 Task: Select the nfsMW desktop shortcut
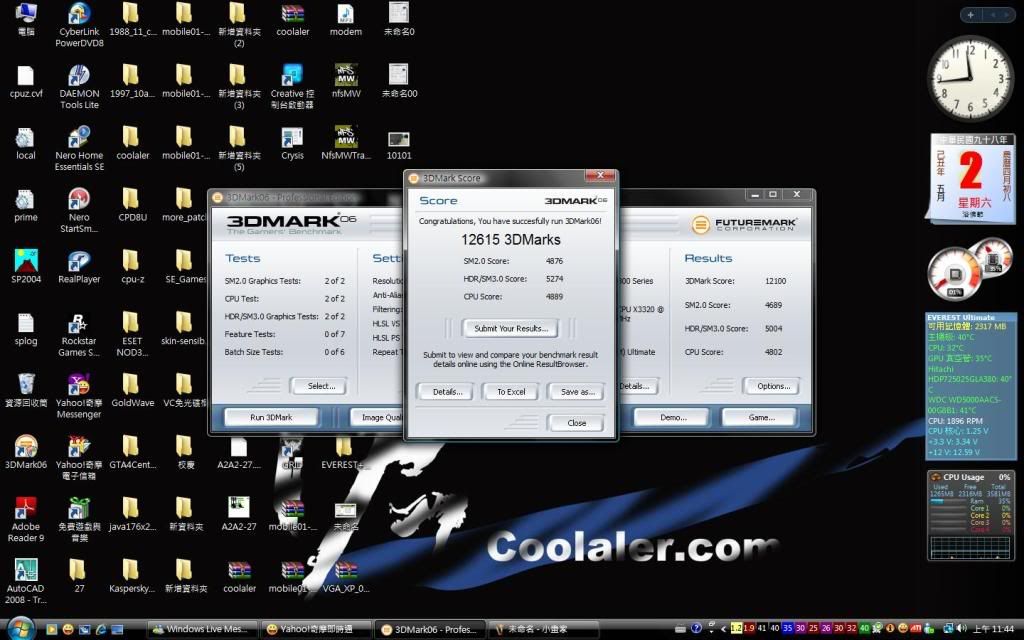click(x=346, y=77)
